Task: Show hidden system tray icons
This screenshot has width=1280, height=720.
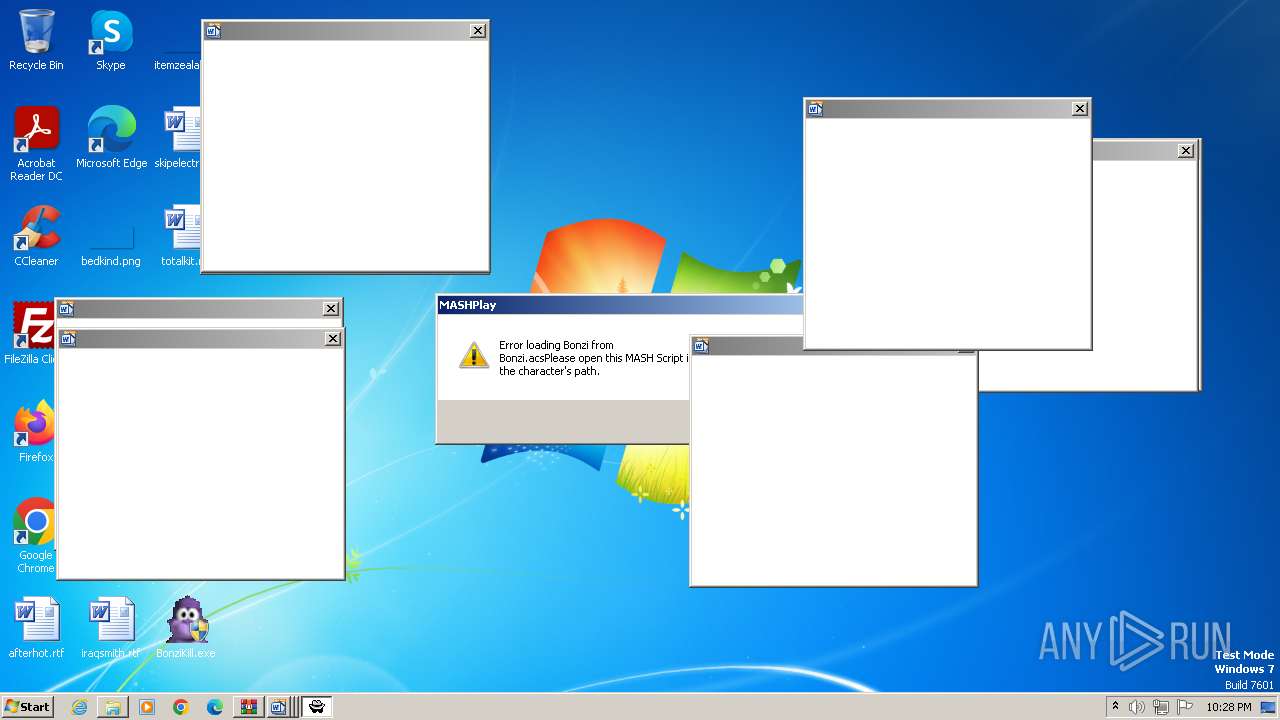Action: tap(1116, 707)
